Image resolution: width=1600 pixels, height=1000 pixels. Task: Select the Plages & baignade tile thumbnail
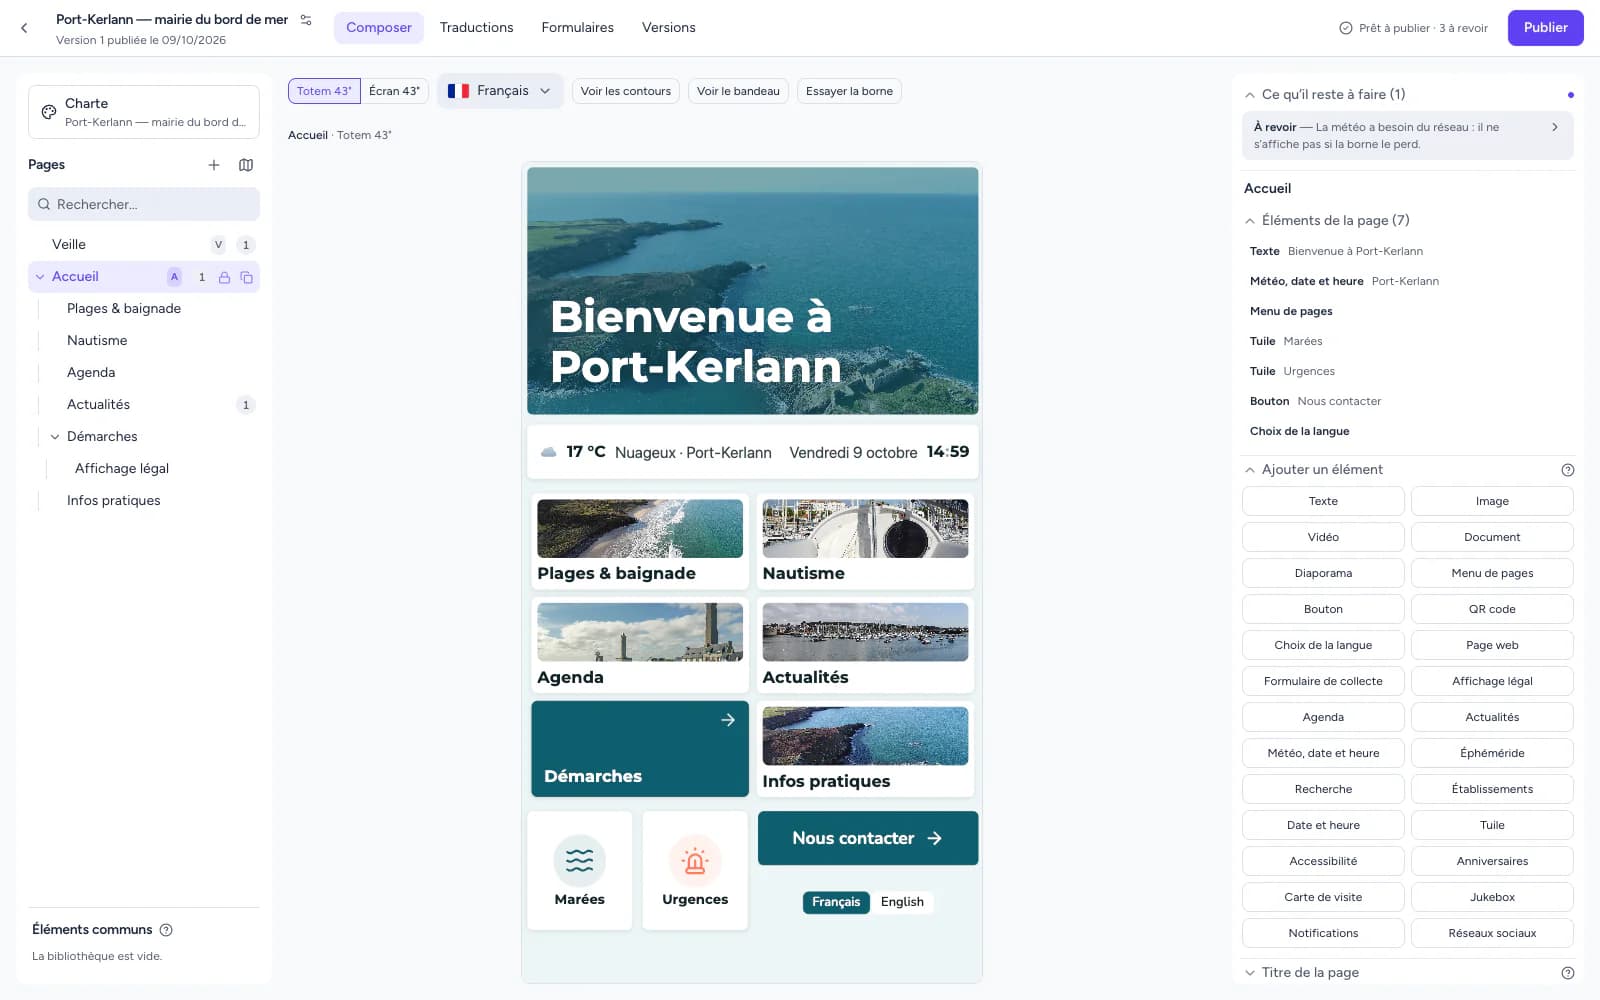click(640, 528)
